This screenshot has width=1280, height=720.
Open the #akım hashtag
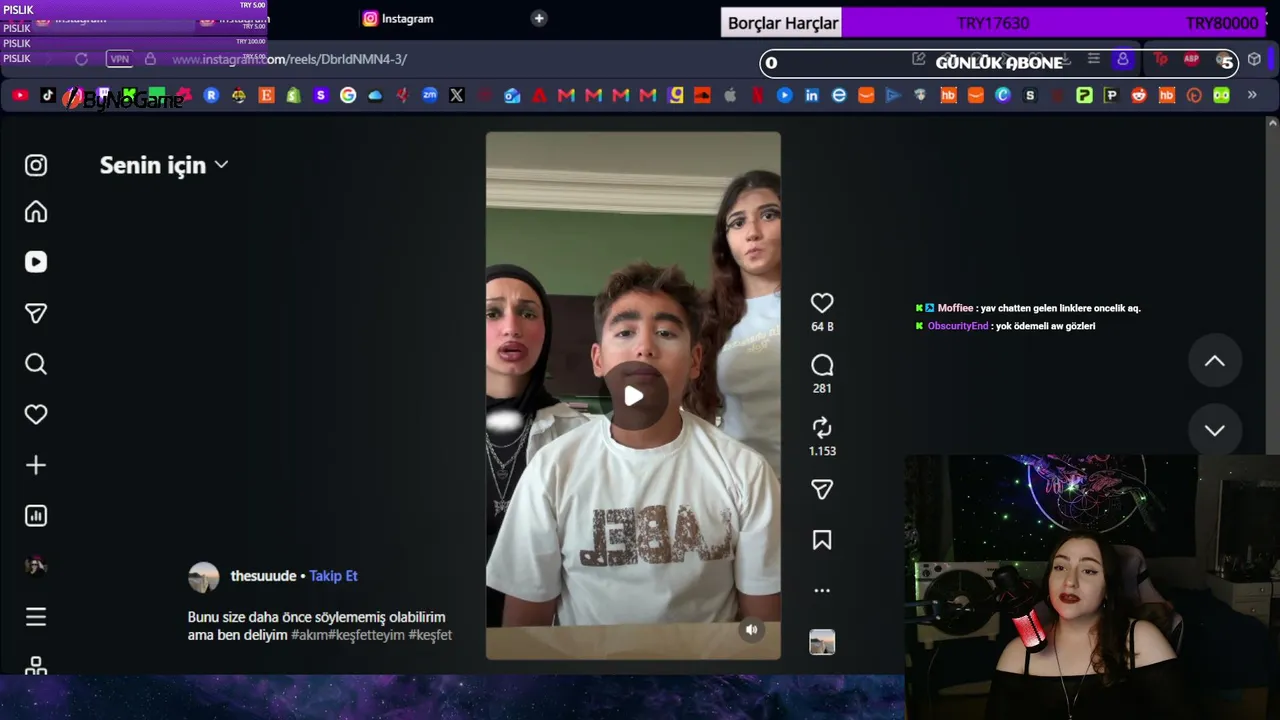(309, 635)
